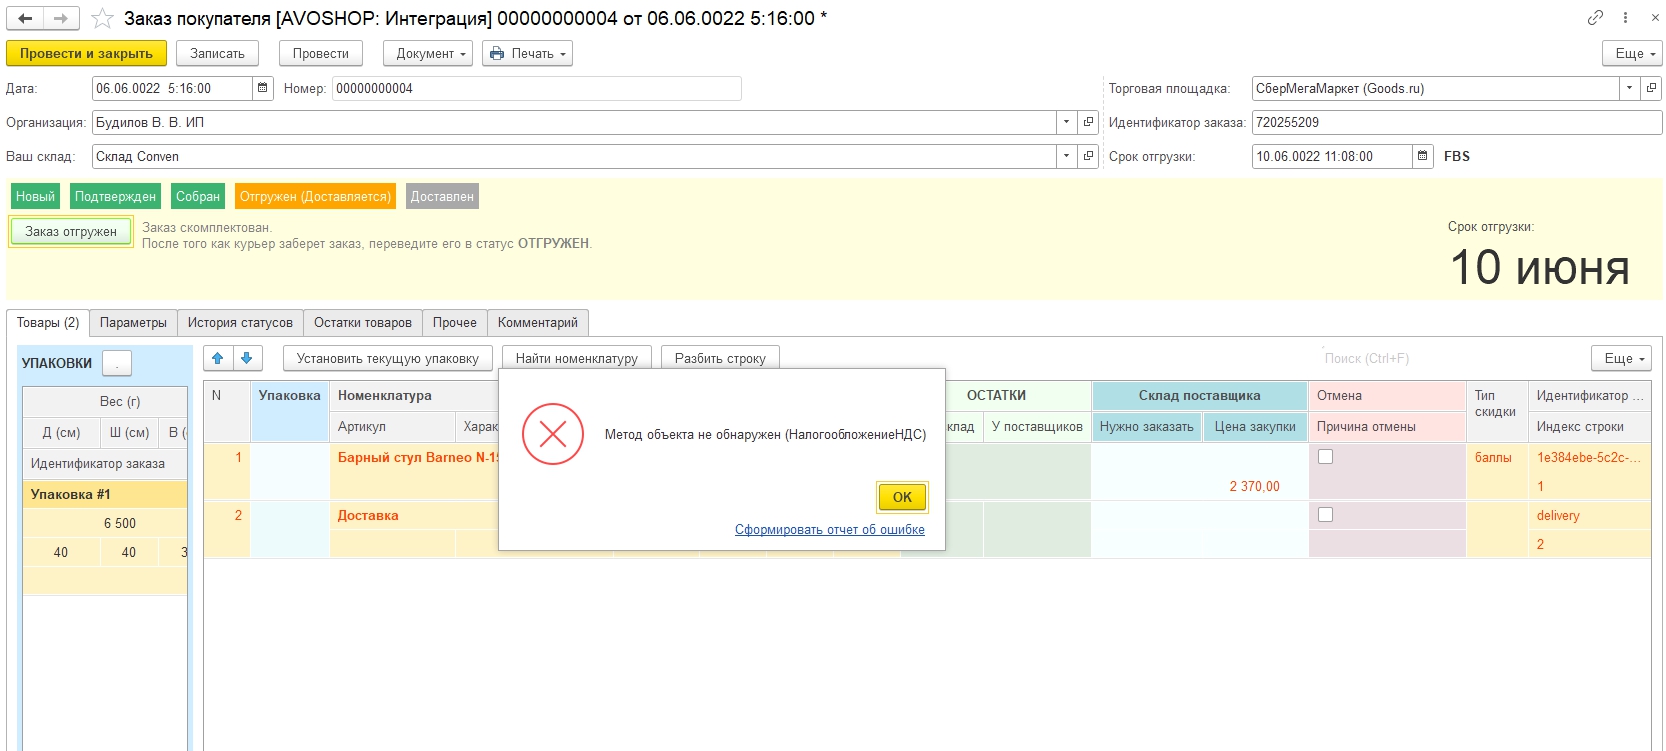Move row down with the down arrow
The height and width of the screenshot is (751, 1666).
click(247, 358)
